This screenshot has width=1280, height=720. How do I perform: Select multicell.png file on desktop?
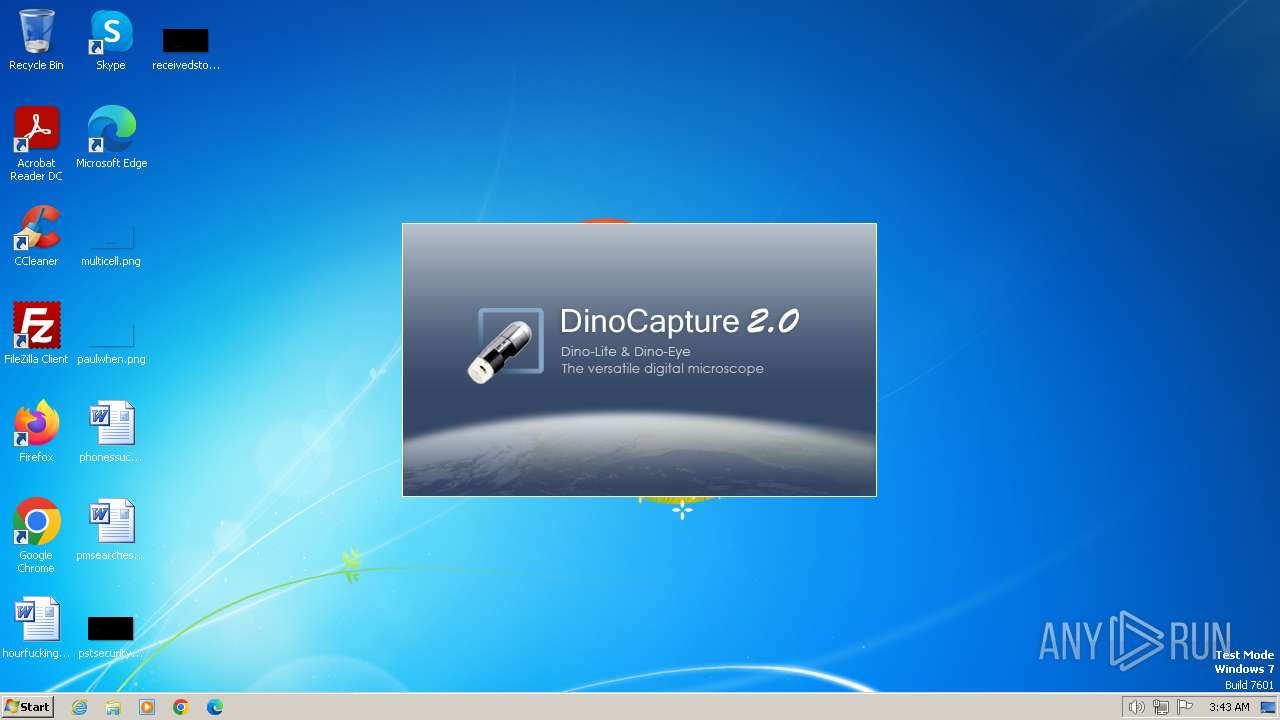(x=111, y=245)
